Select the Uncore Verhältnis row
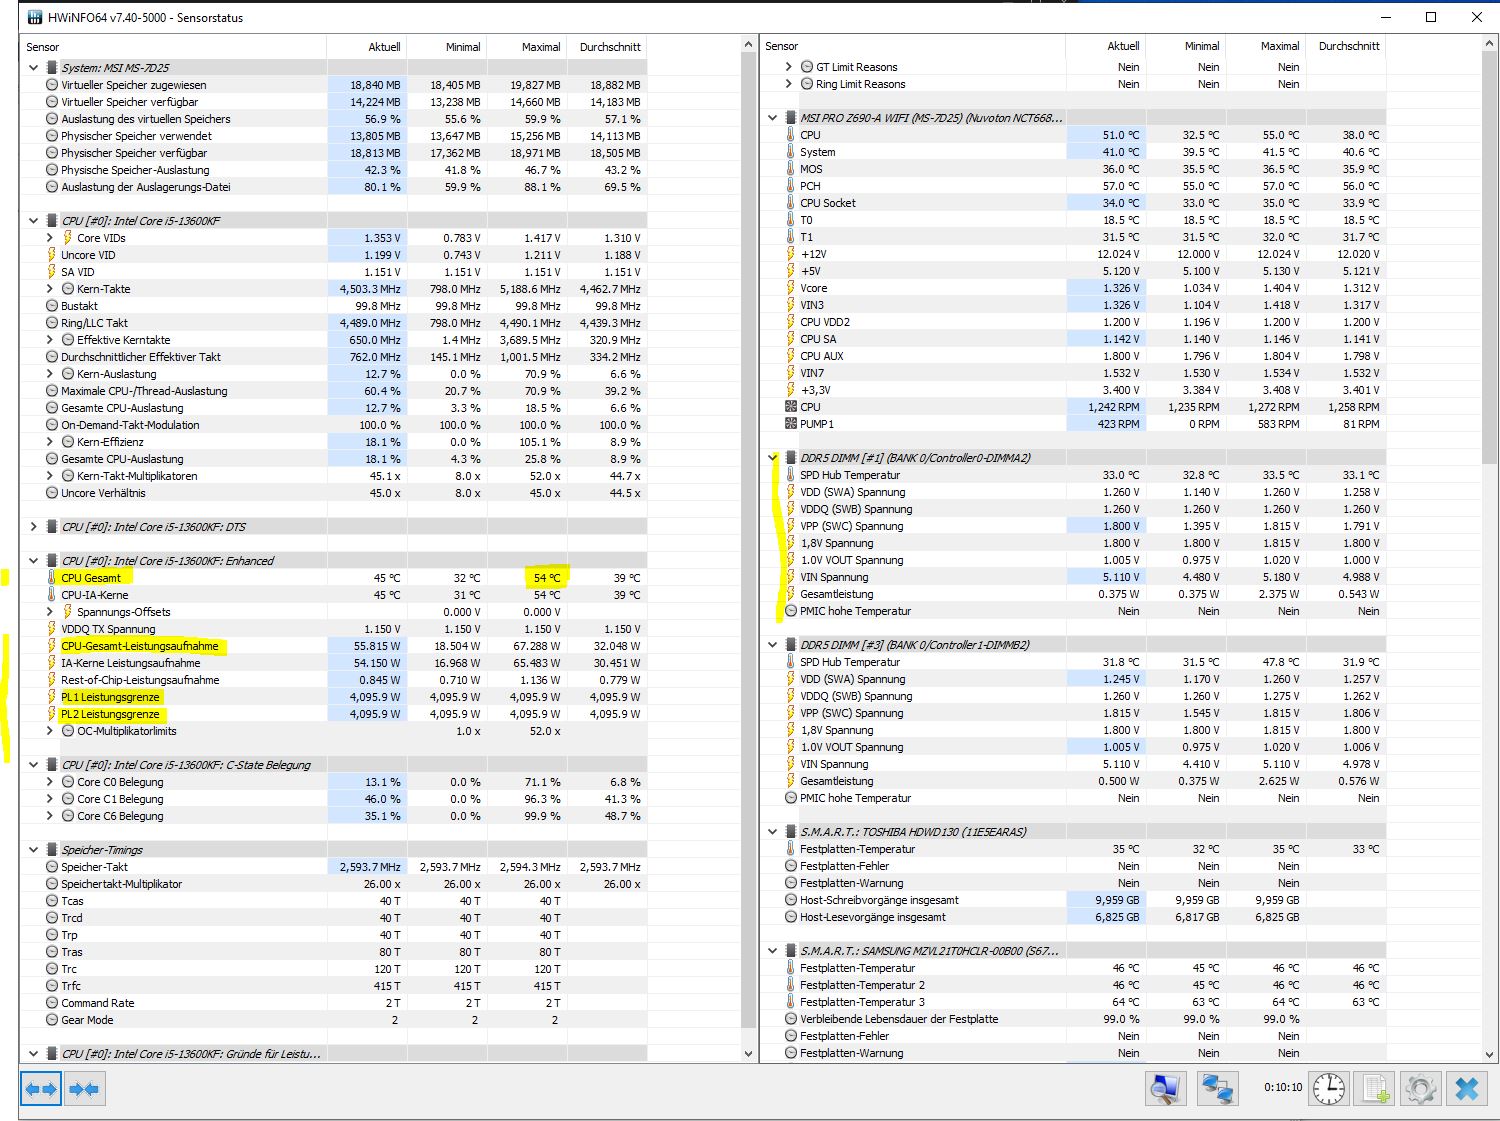This screenshot has width=1500, height=1121. click(x=334, y=493)
